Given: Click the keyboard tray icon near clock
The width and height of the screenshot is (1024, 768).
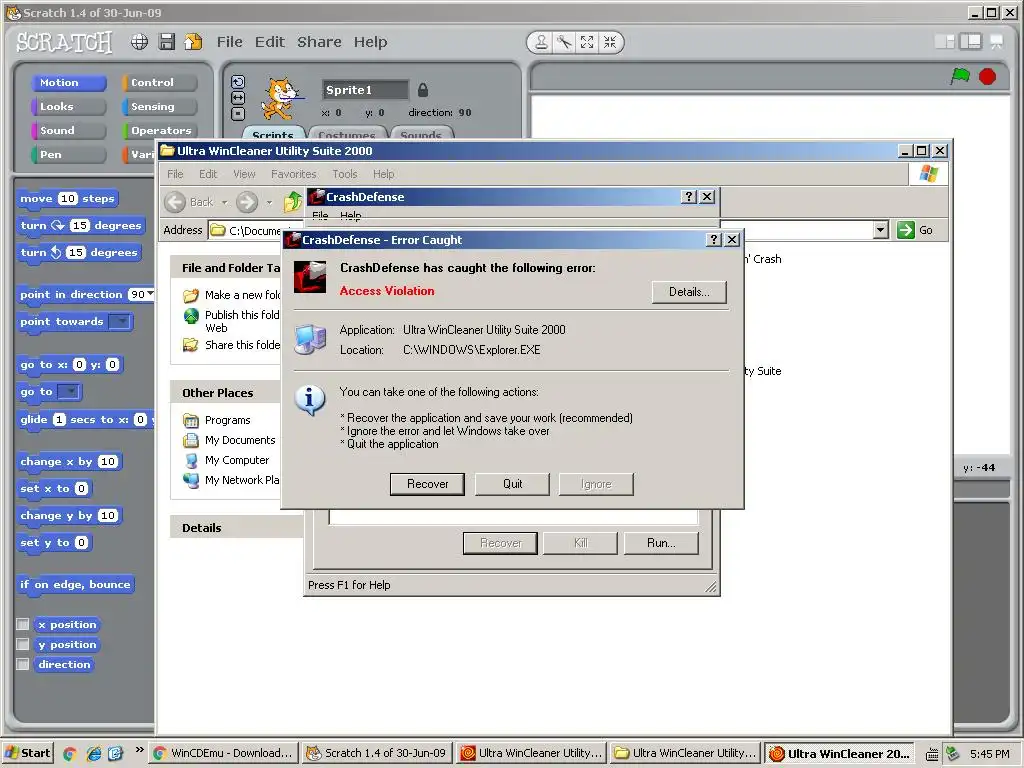Looking at the screenshot, I should (x=933, y=754).
